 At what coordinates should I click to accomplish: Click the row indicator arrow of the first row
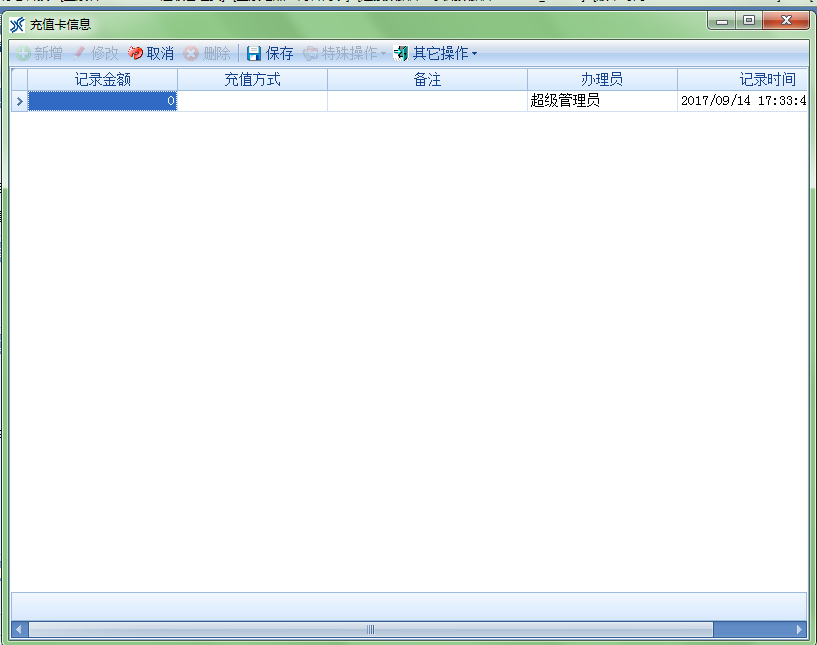tap(20, 101)
